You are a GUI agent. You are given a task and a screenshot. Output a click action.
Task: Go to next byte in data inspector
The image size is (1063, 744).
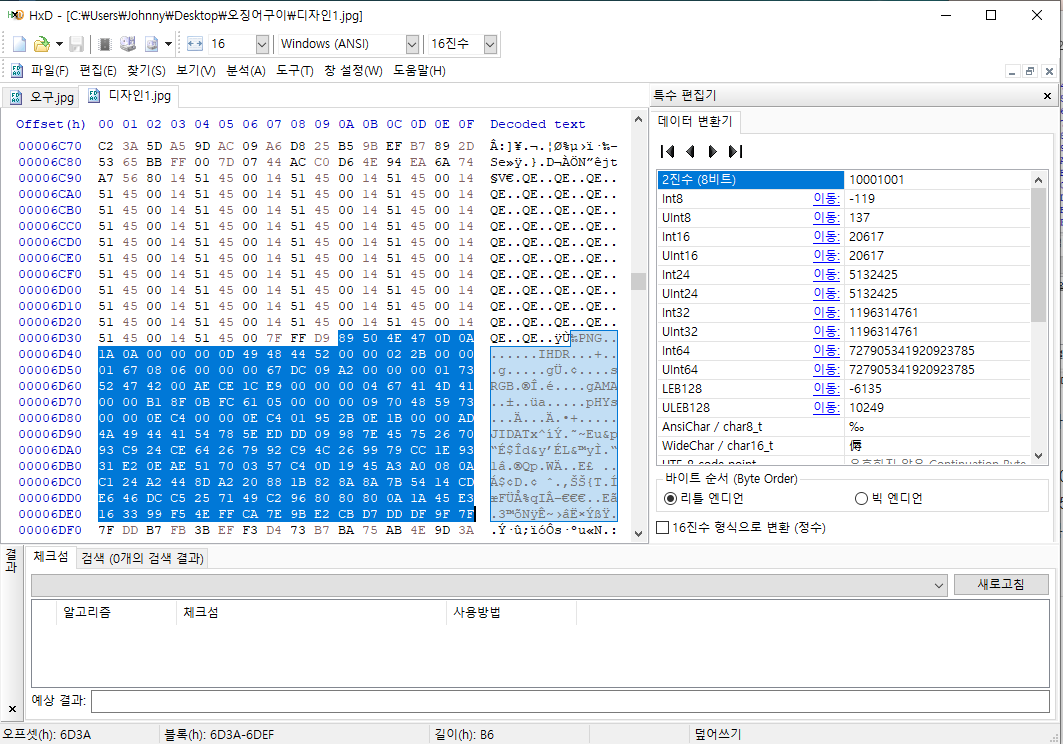point(713,151)
